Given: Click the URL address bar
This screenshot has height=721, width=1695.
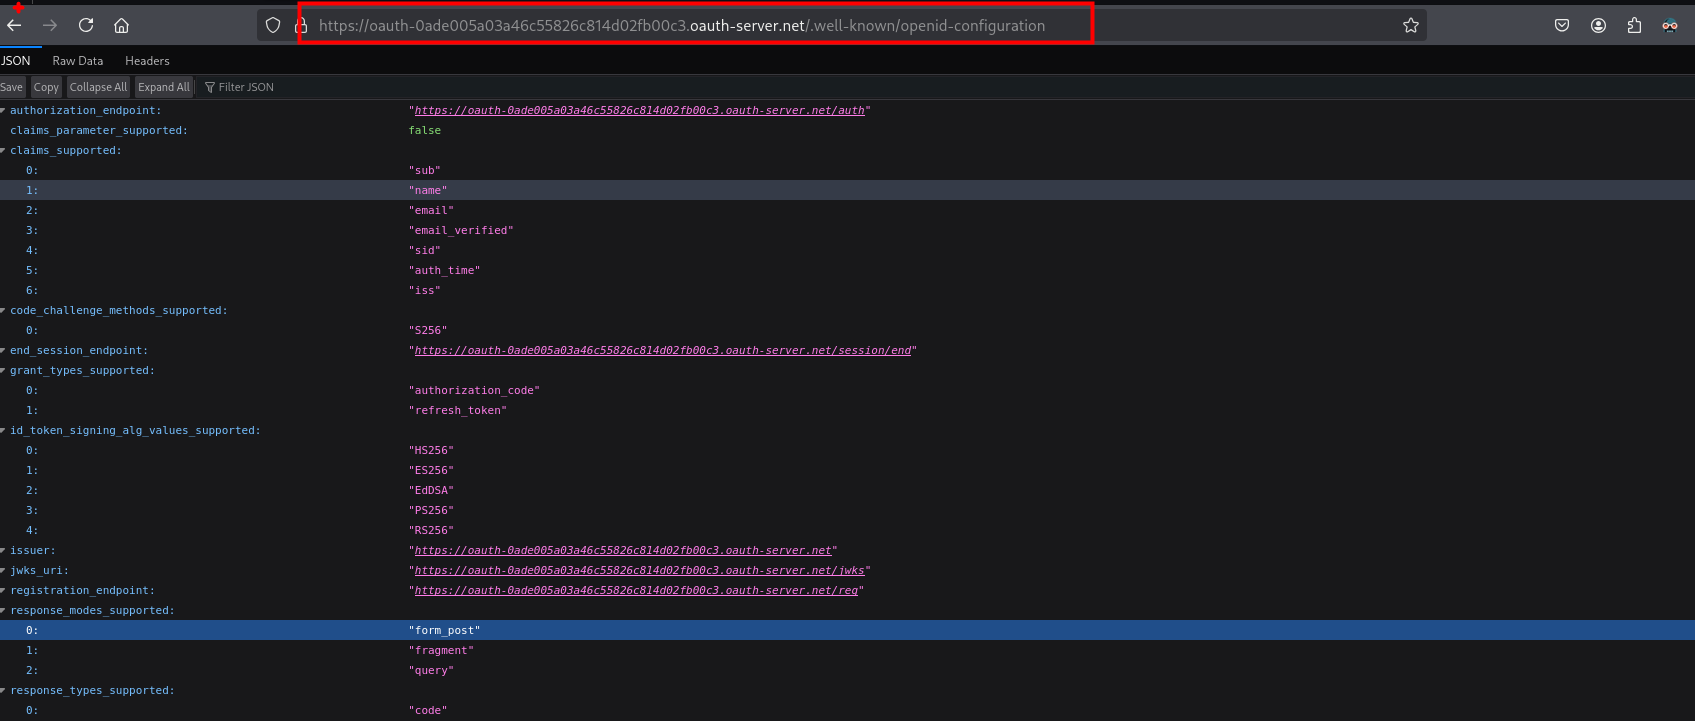Looking at the screenshot, I should pos(680,25).
